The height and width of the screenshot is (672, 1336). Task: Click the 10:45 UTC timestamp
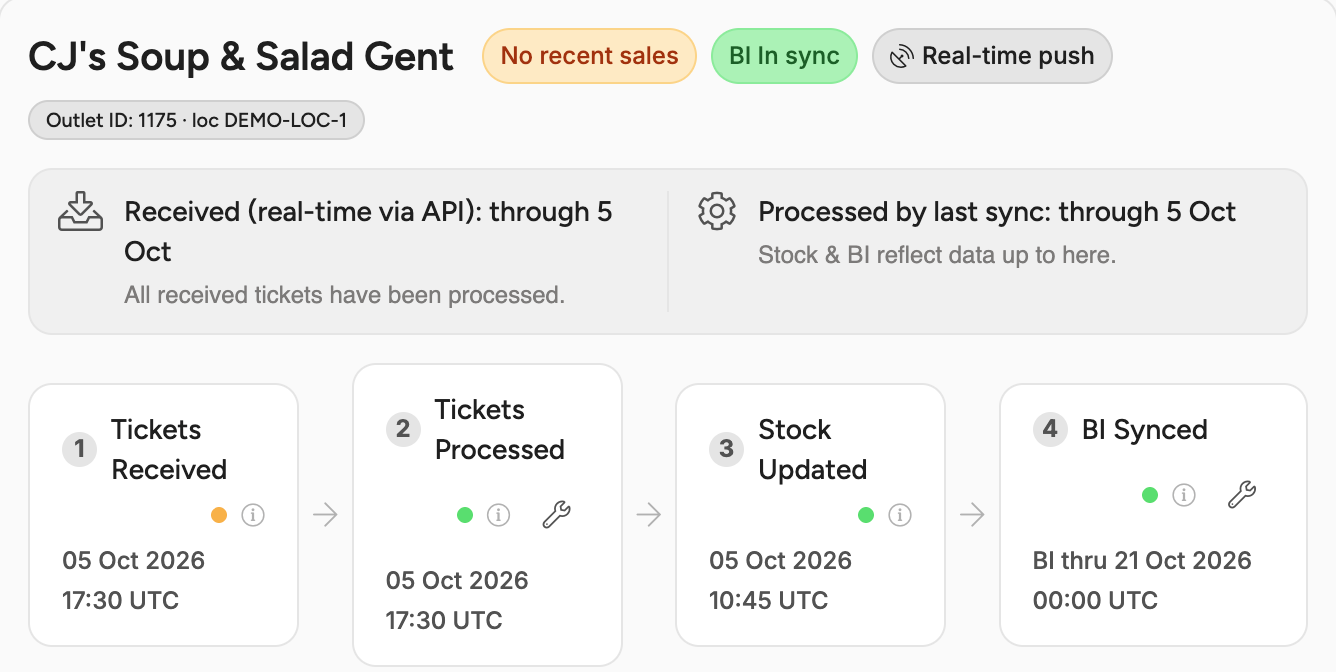point(769,600)
